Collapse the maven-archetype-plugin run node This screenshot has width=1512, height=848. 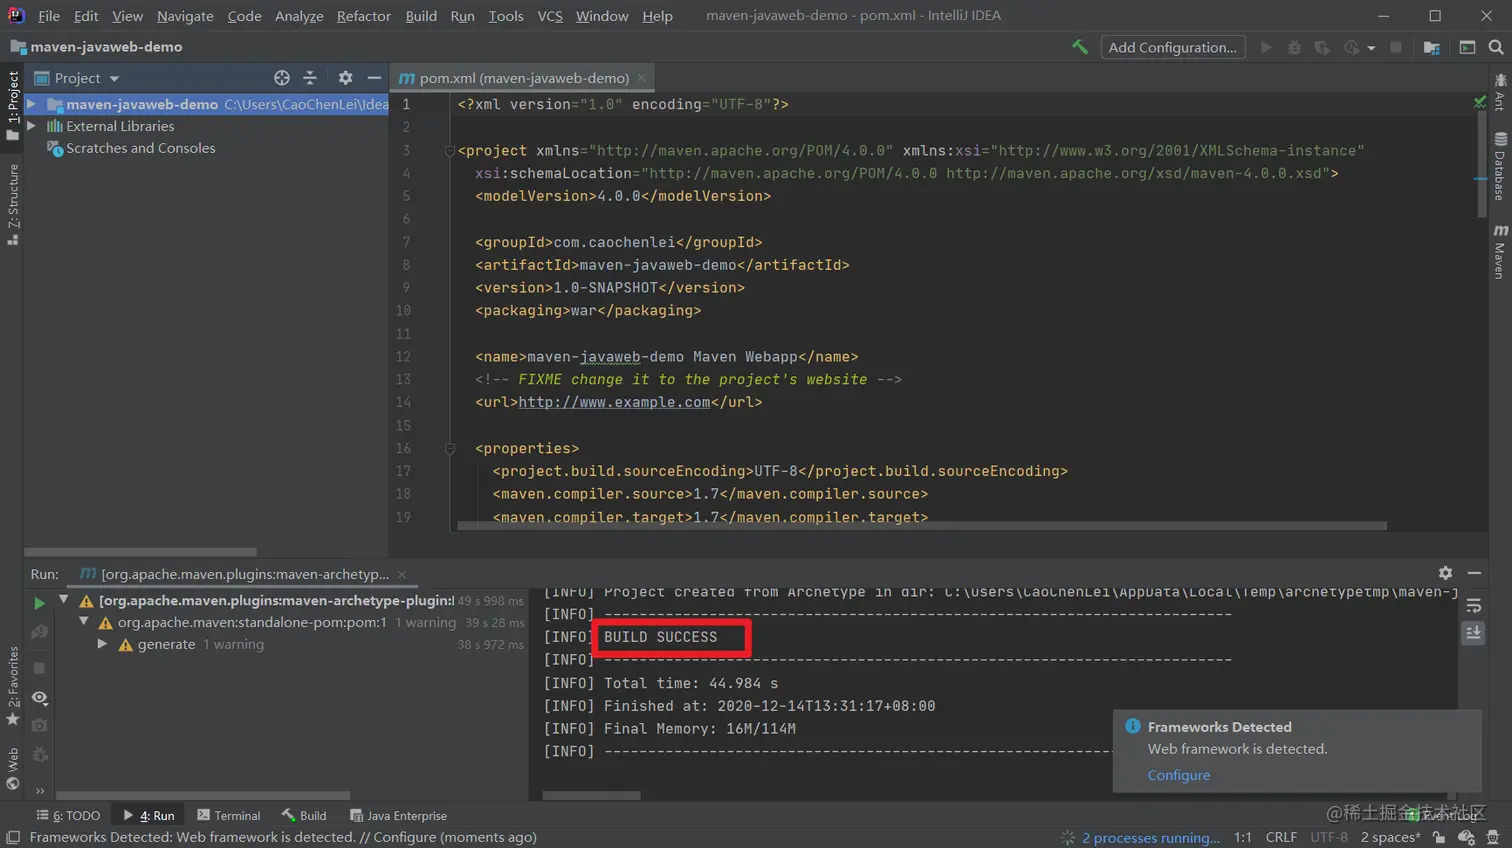[64, 600]
